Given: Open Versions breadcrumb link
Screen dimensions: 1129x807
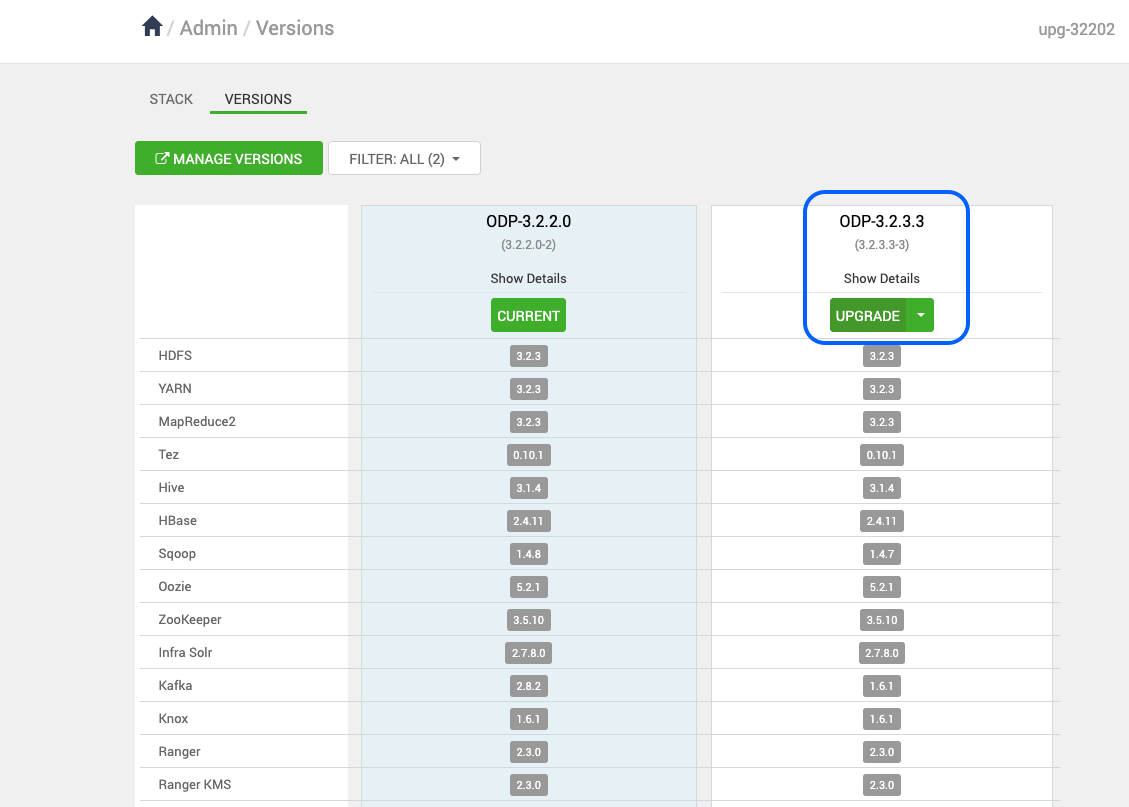Looking at the screenshot, I should 295,28.
